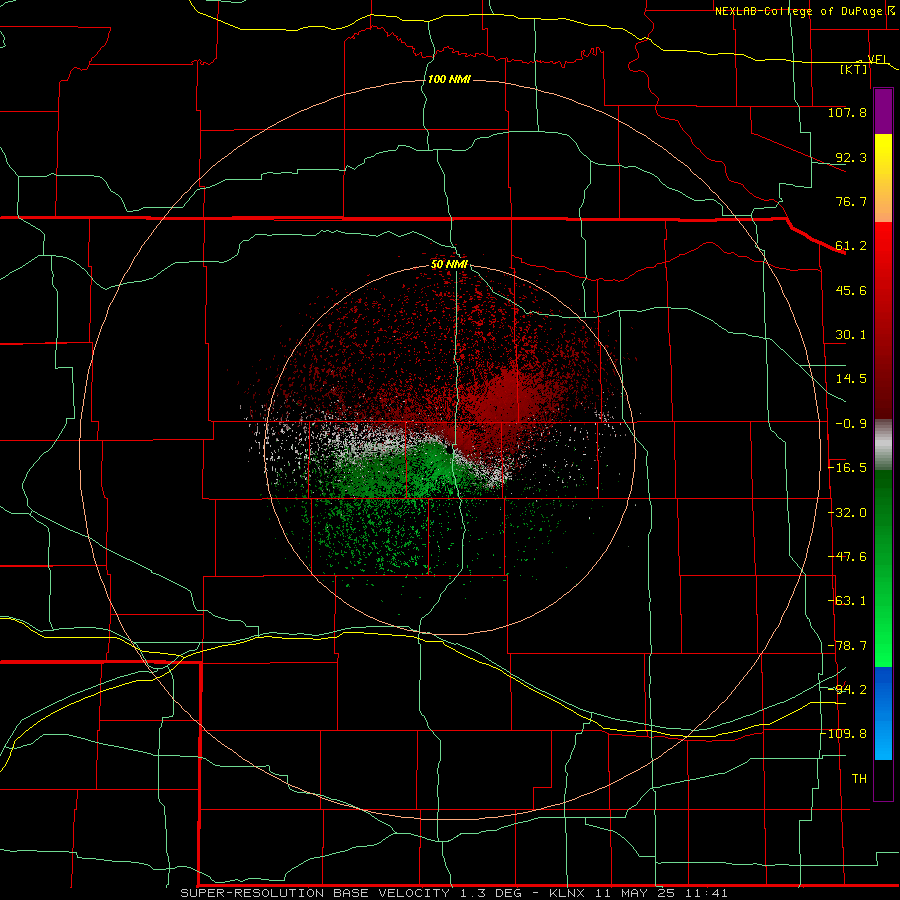Click the blue segment of the color bar
Image resolution: width=900 pixels, height=900 pixels.
tap(883, 713)
